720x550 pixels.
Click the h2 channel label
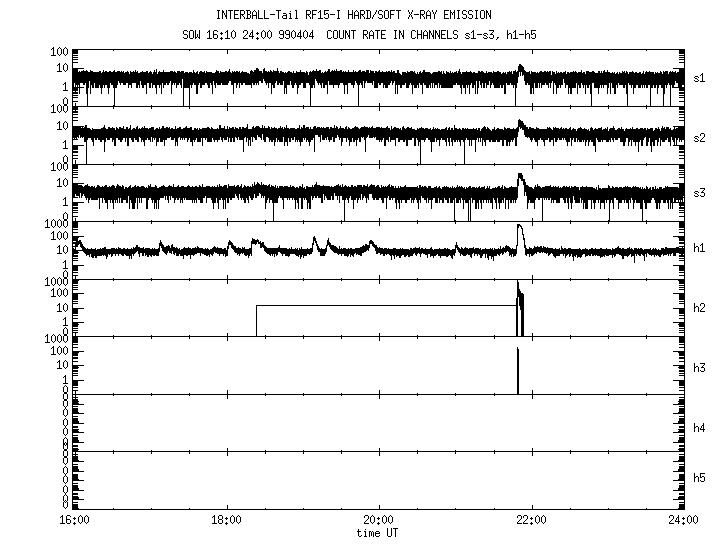pos(700,308)
